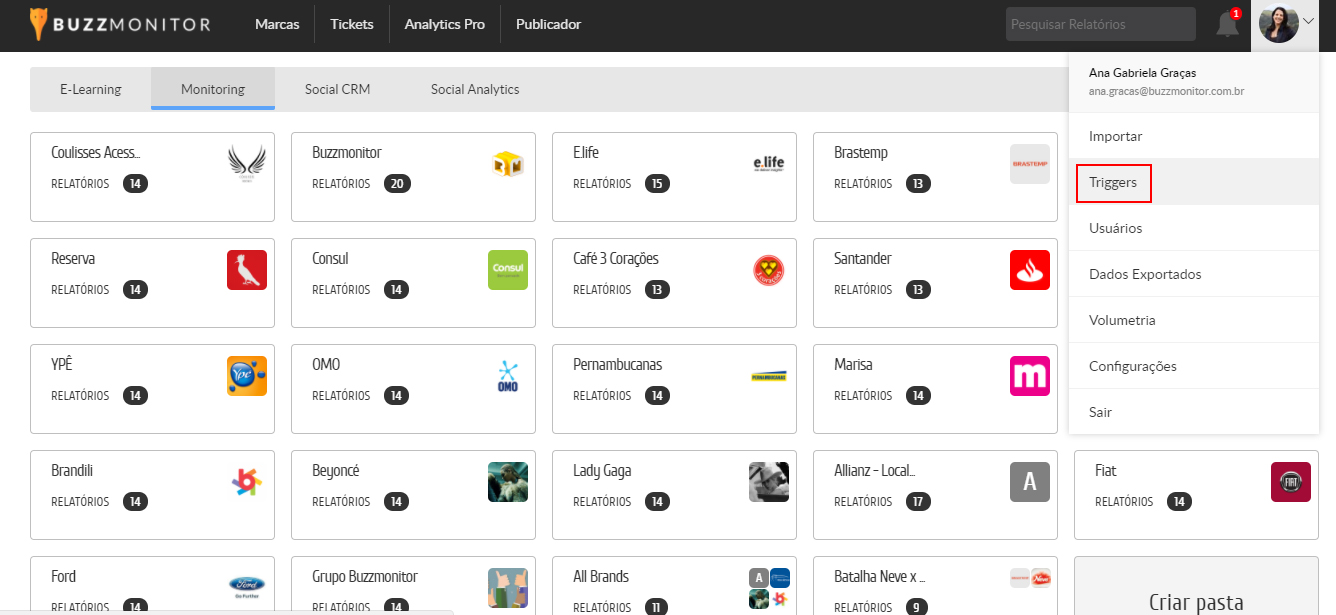Click the Criar pasta button

pyautogui.click(x=1196, y=601)
